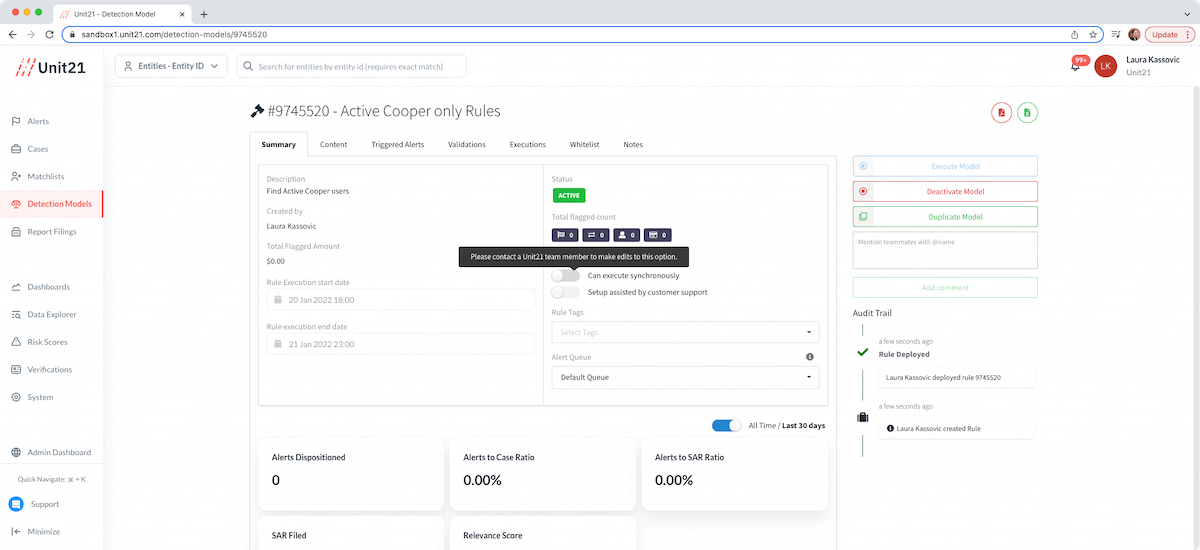
Task: Open the Alert Queue Default Queue dropdown
Action: 685,377
